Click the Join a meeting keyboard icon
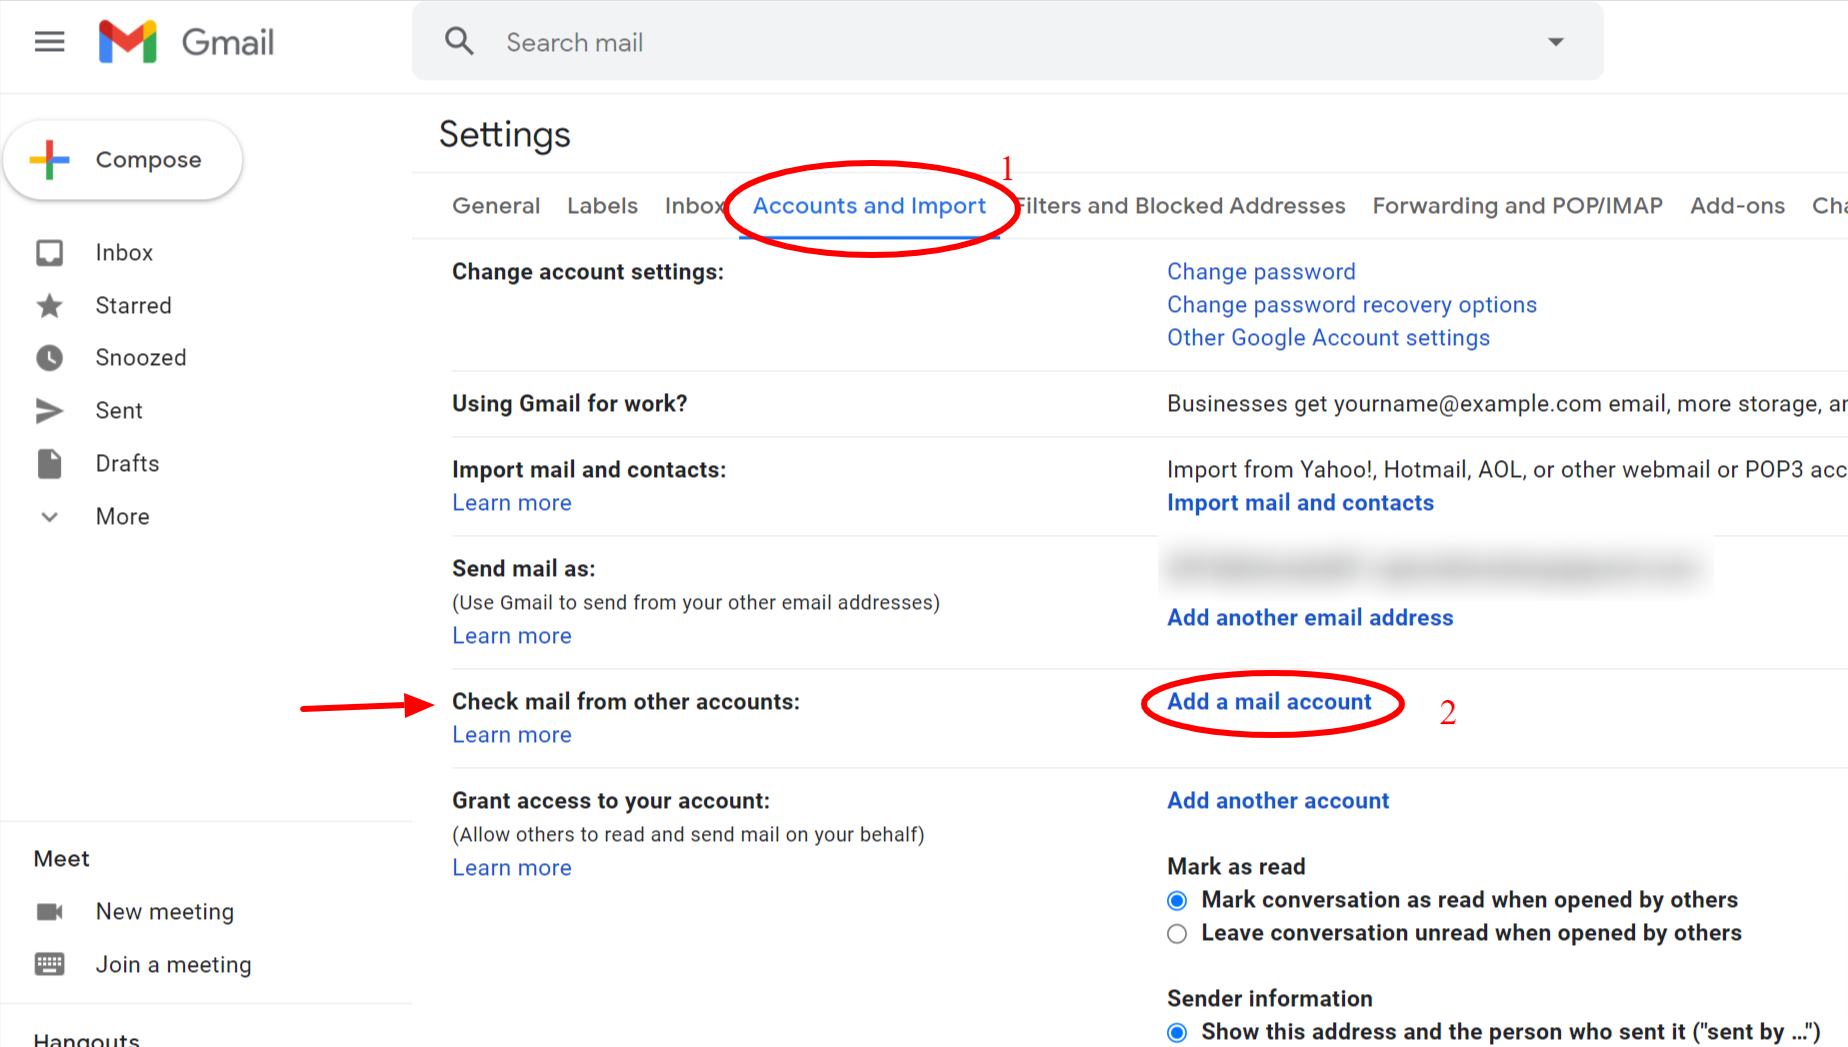Viewport: 1848px width, 1047px height. click(x=52, y=964)
